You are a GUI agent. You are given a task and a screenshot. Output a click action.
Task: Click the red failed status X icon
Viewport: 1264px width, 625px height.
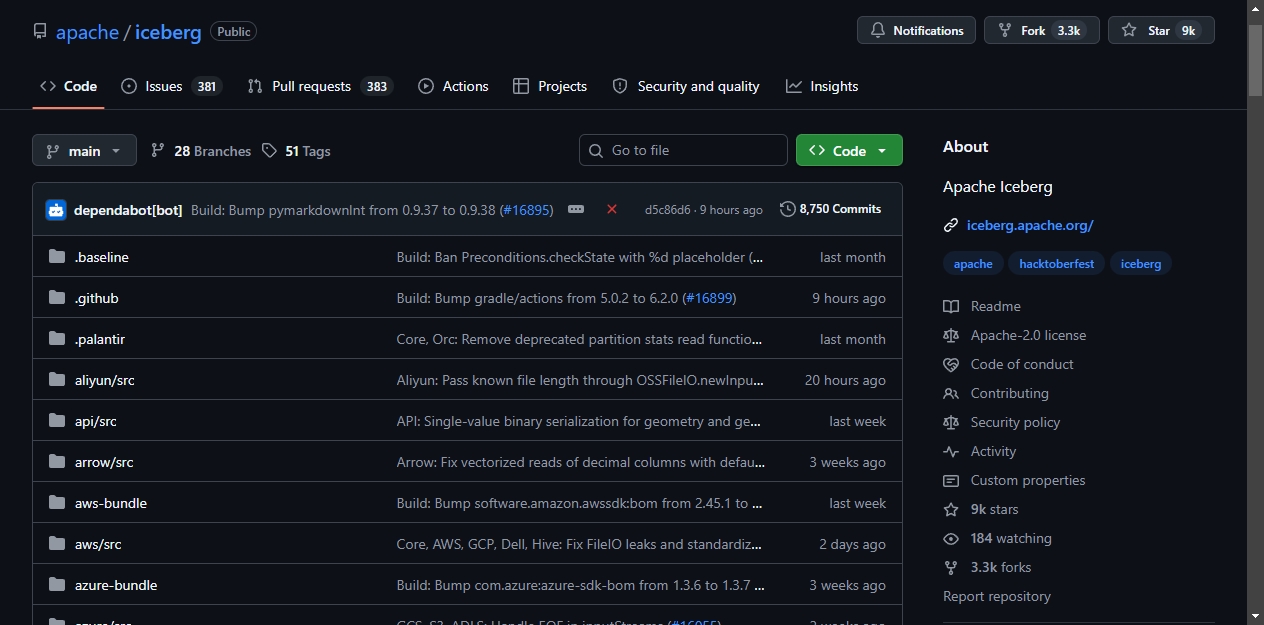point(612,209)
